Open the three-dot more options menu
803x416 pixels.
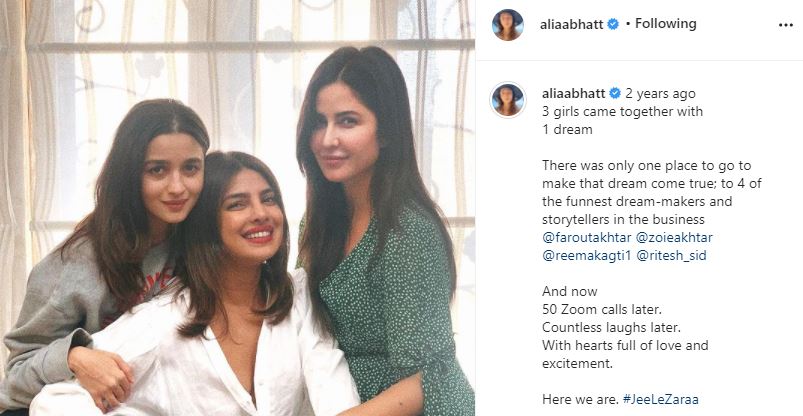(x=786, y=25)
